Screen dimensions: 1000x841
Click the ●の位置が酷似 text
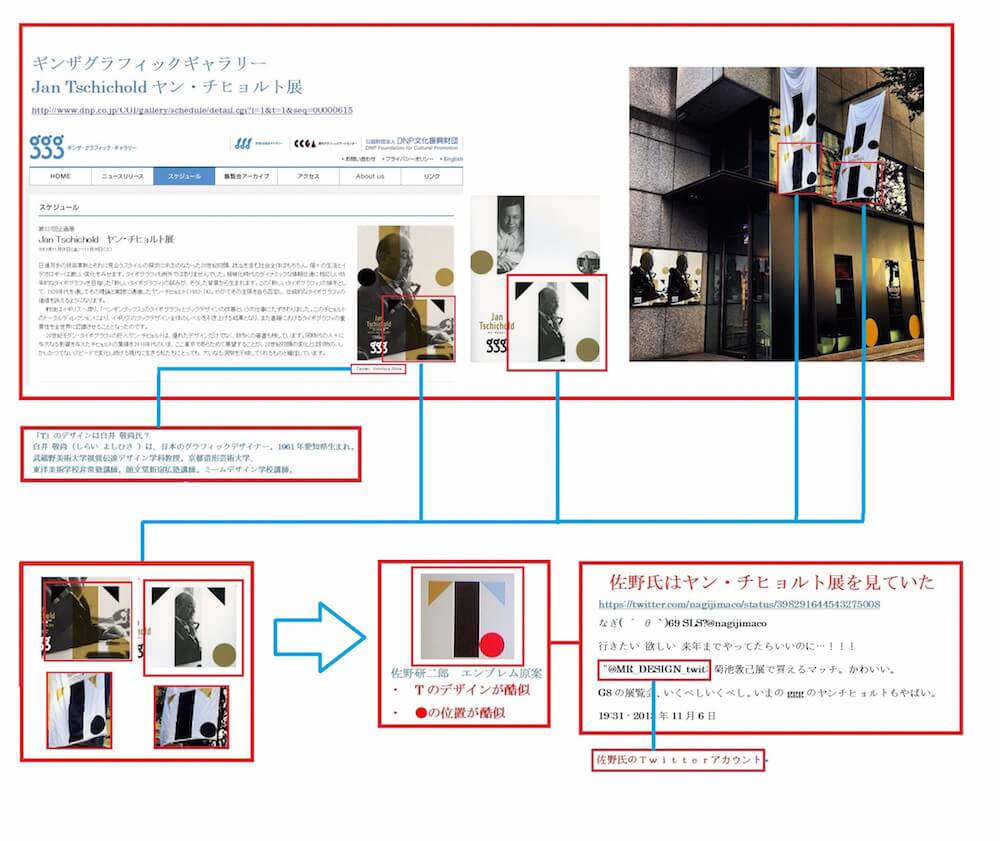(x=460, y=713)
